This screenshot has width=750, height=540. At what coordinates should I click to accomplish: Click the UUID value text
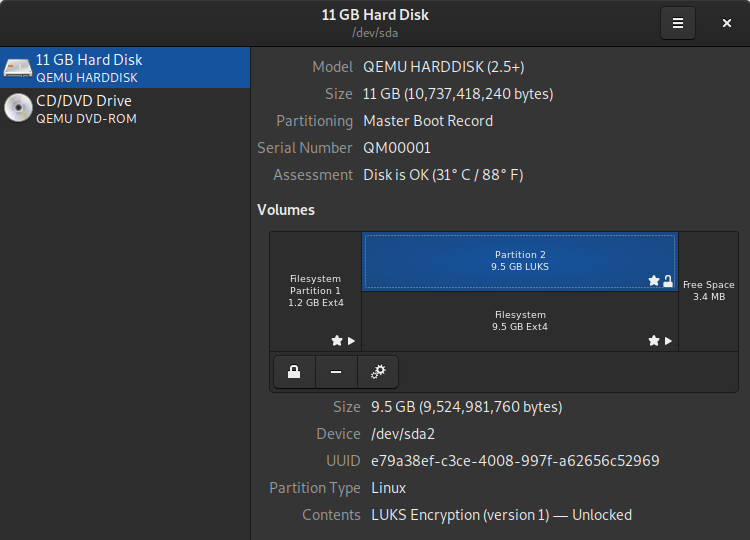point(515,461)
